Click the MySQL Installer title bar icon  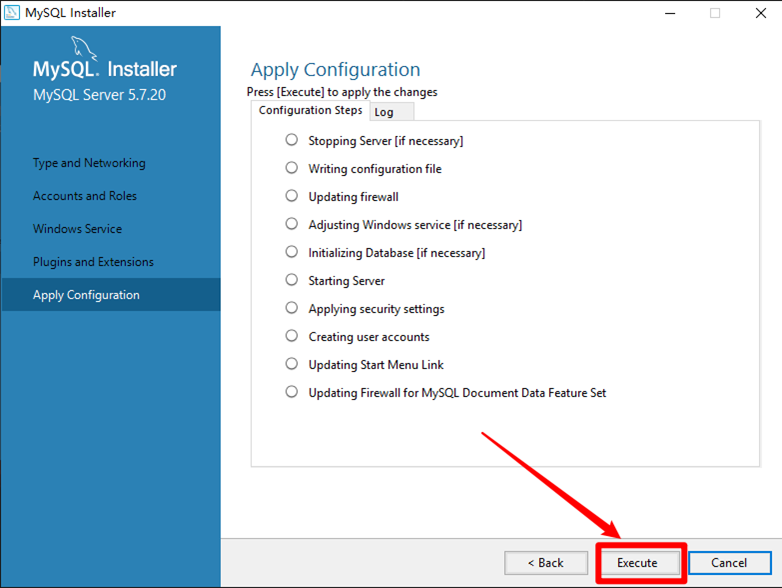tap(12, 12)
